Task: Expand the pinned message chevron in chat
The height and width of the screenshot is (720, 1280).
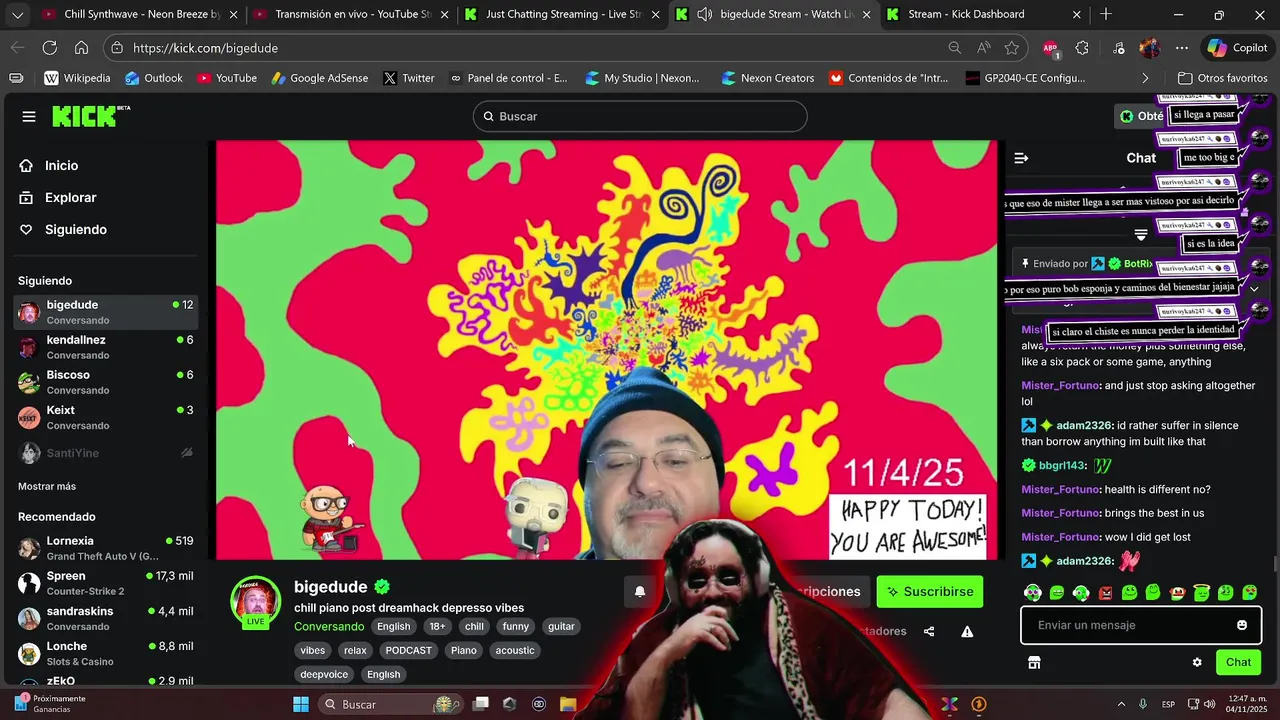Action: (1254, 289)
